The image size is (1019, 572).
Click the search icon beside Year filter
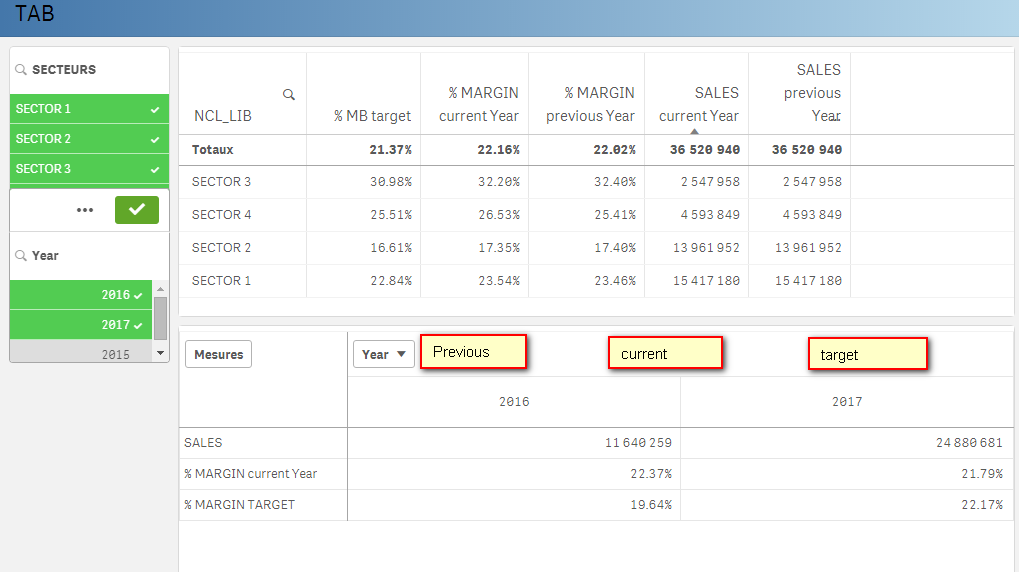[21, 255]
